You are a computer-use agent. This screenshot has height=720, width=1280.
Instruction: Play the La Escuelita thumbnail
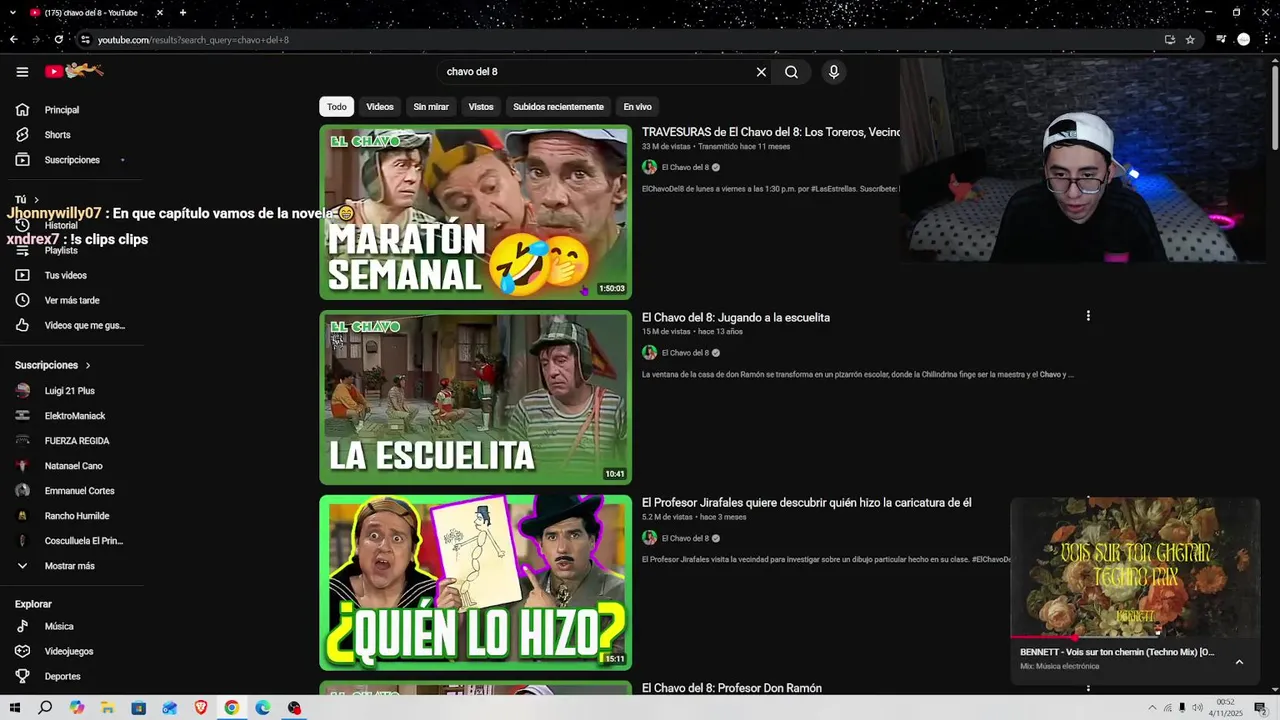point(476,398)
